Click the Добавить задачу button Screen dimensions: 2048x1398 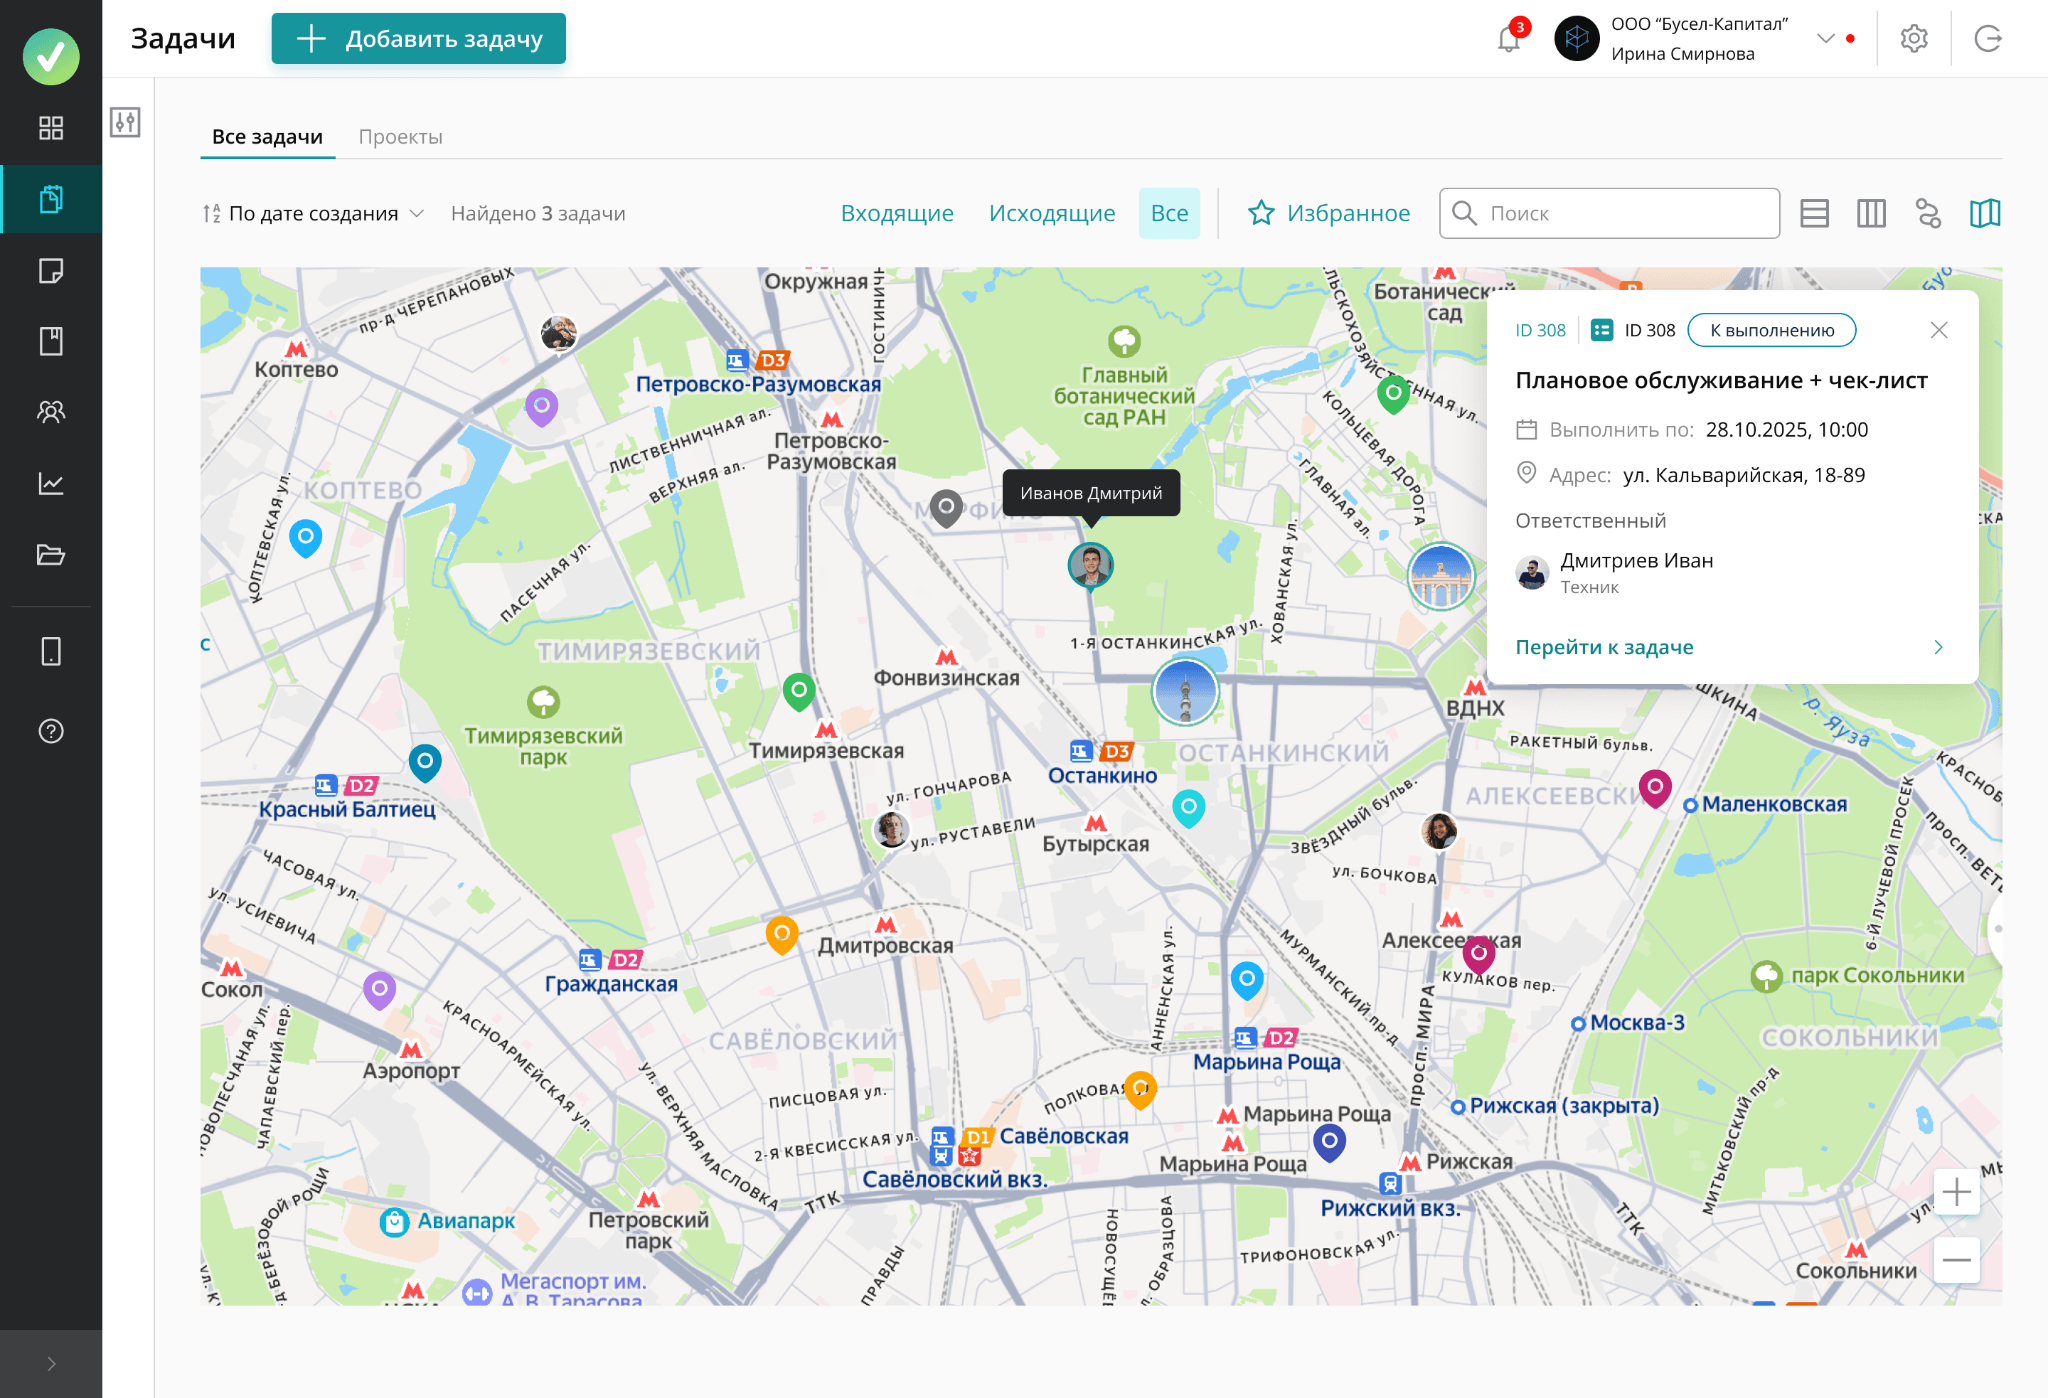(x=419, y=39)
